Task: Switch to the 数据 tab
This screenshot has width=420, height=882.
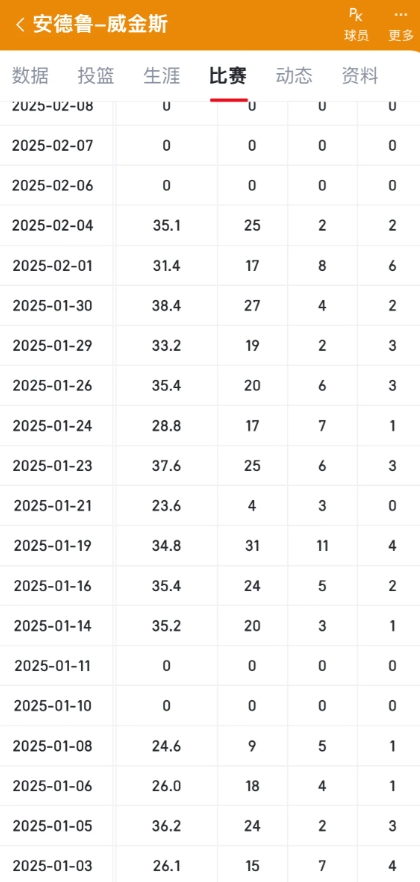Action: coord(30,75)
